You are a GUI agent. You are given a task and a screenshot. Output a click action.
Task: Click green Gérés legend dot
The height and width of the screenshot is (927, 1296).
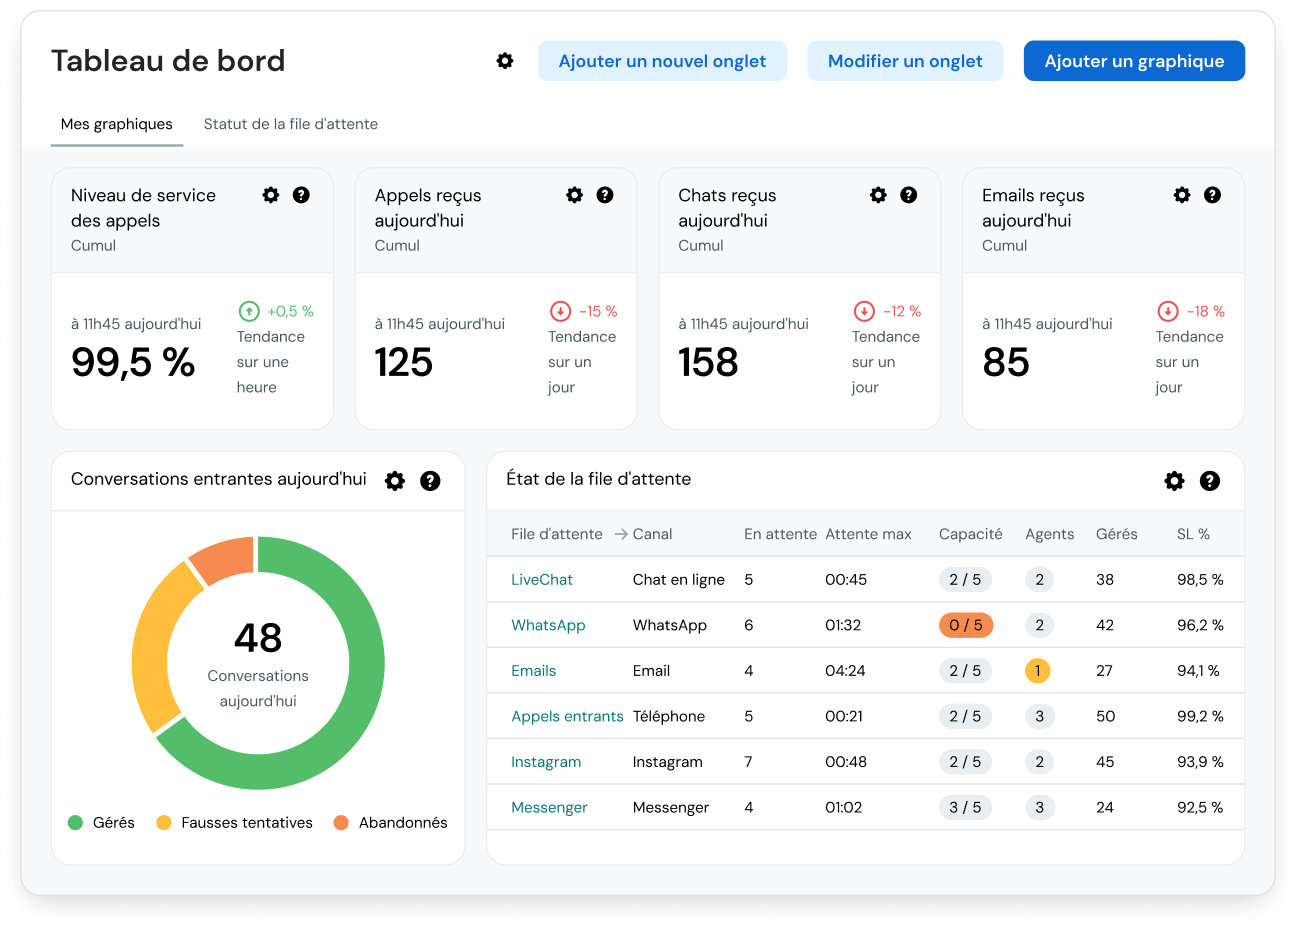click(x=75, y=823)
